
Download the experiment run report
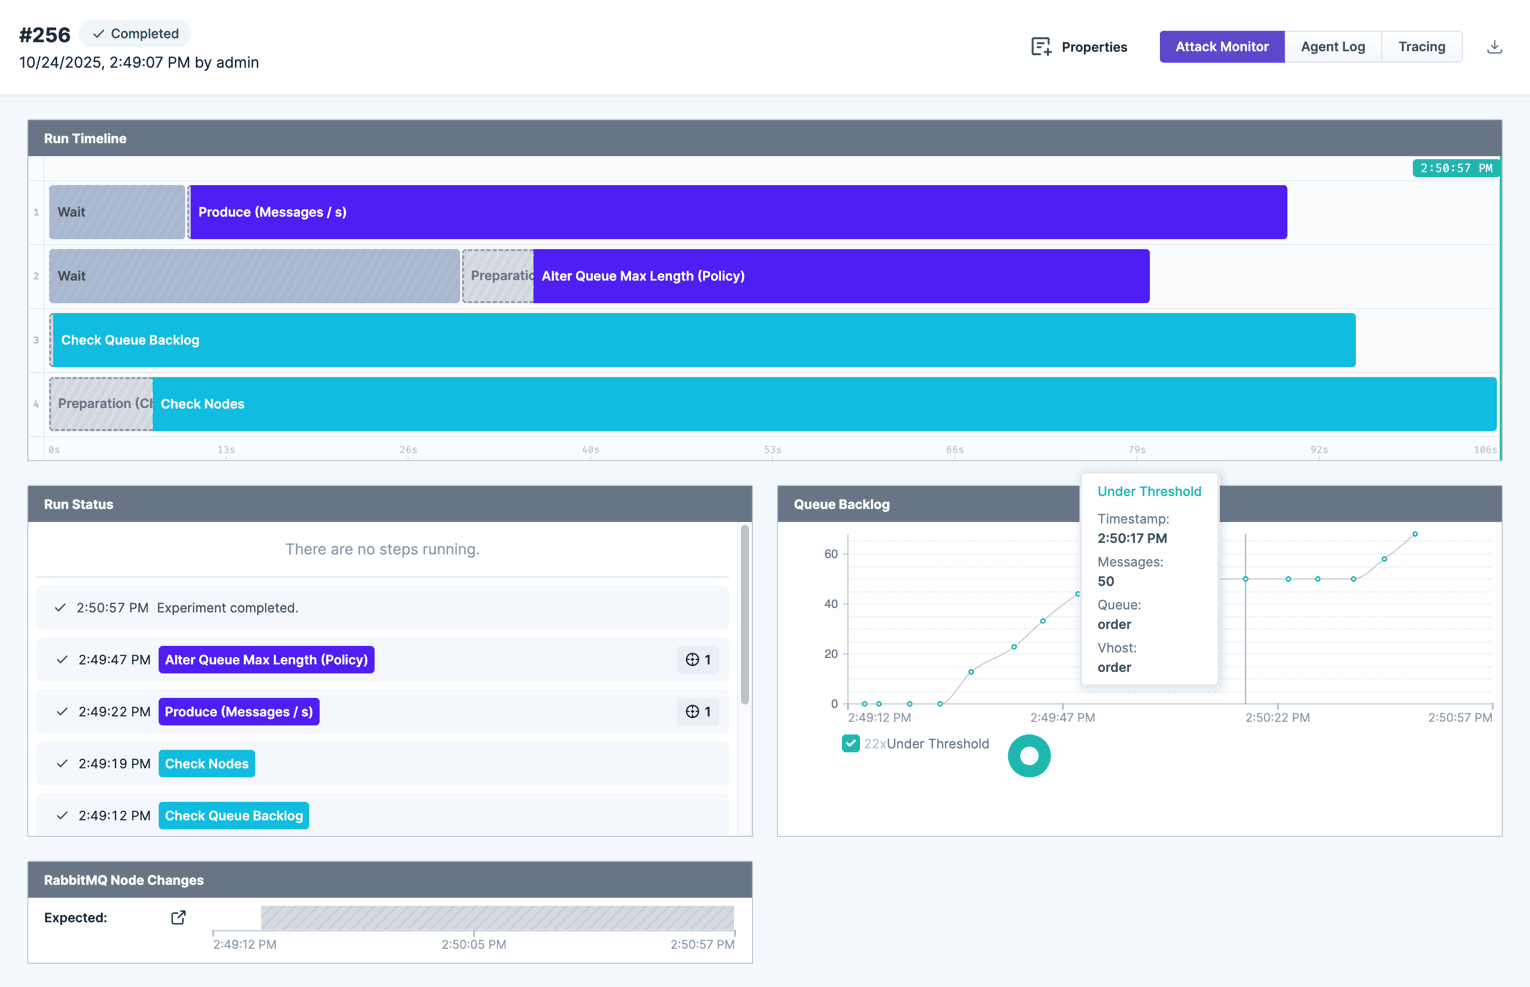pyautogui.click(x=1494, y=46)
